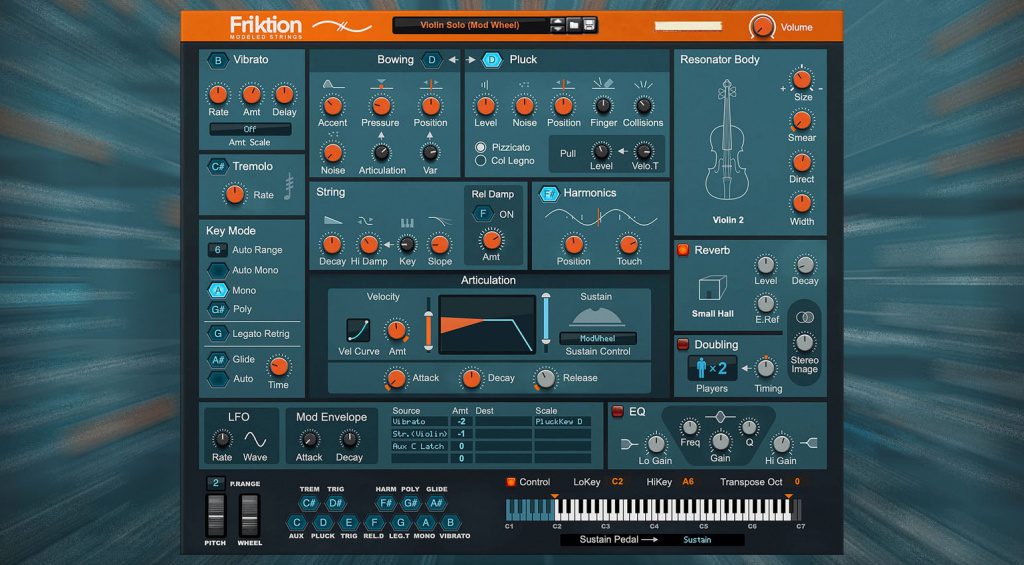Viewport: 1024px width, 565px height.
Task: Toggle the Glide A# option
Action: (x=217, y=359)
